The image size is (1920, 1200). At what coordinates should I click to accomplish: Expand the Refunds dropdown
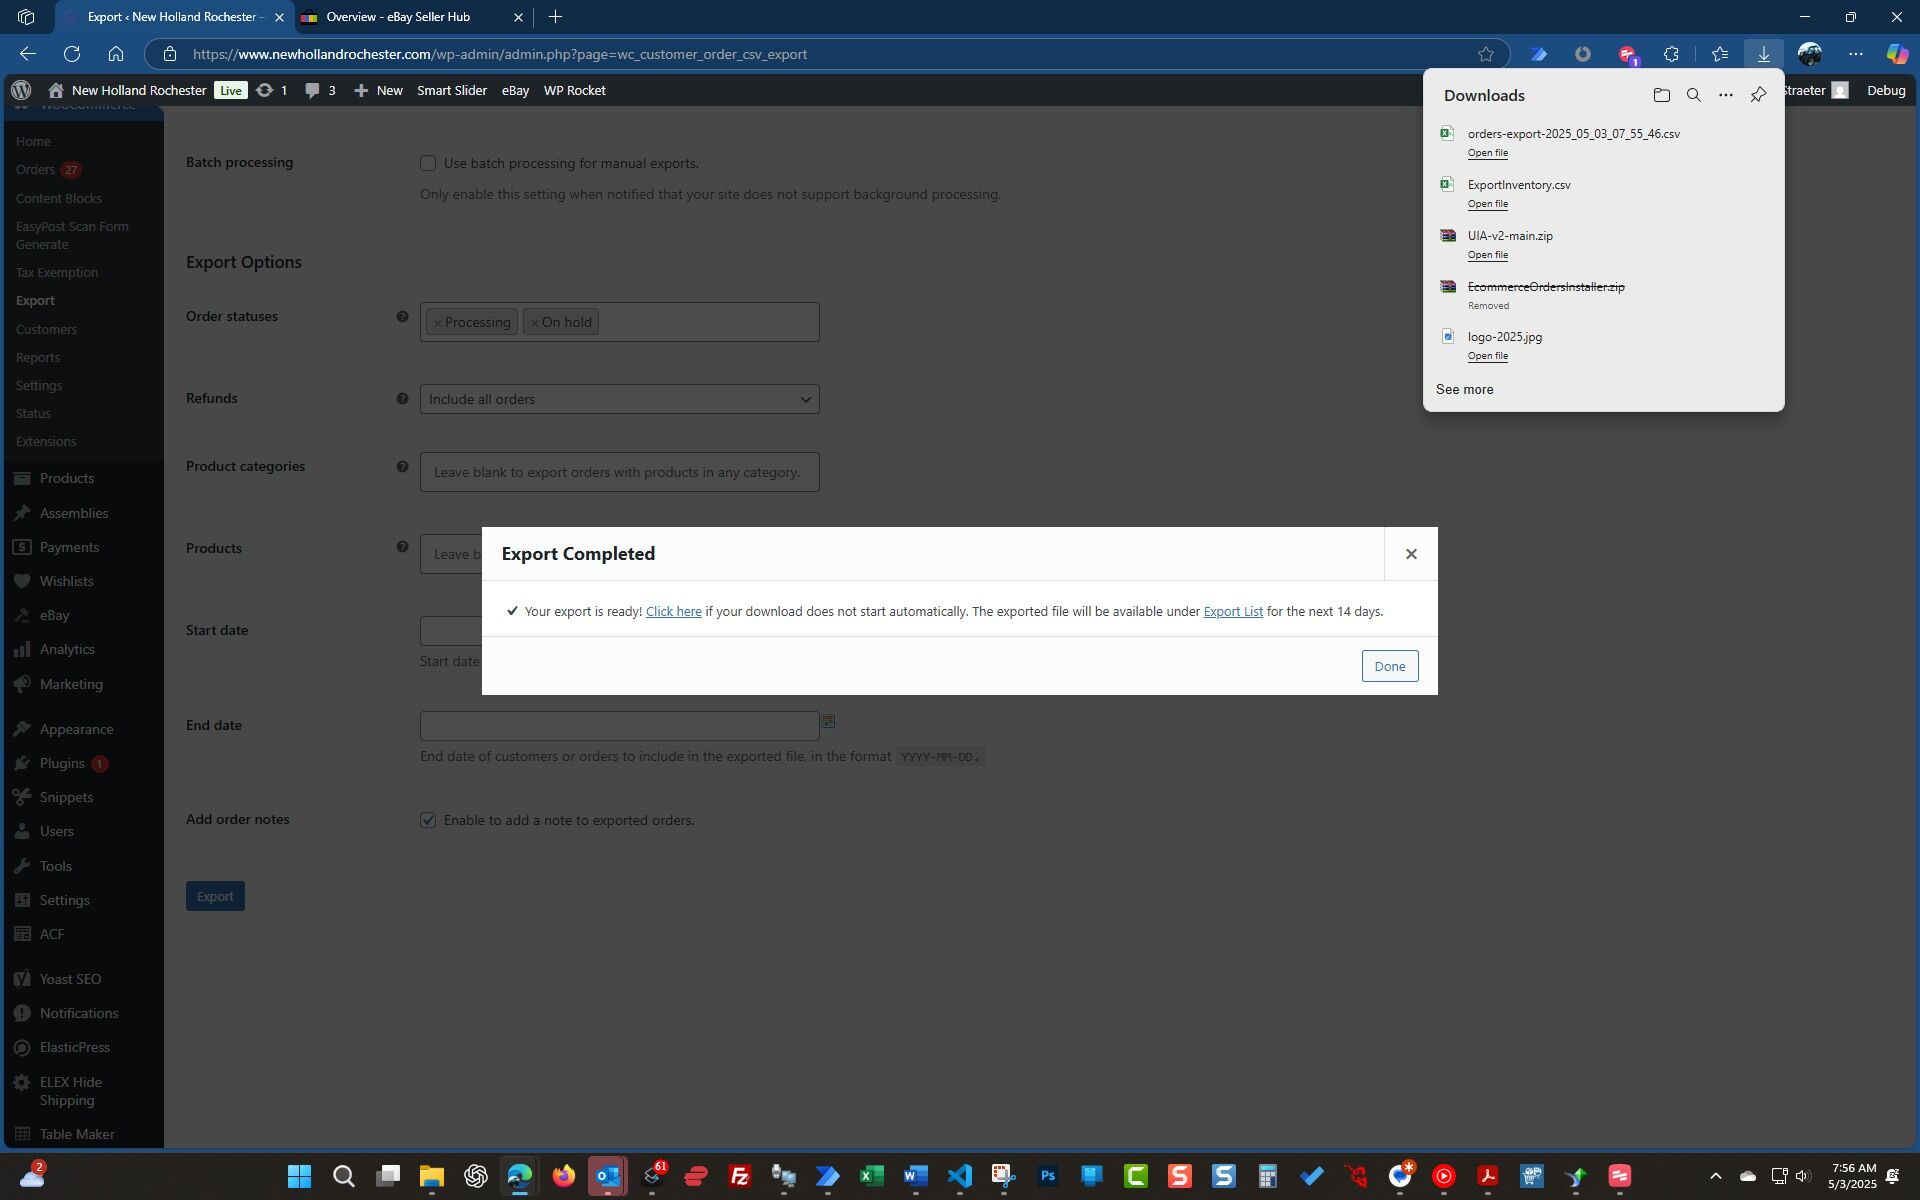click(x=619, y=399)
